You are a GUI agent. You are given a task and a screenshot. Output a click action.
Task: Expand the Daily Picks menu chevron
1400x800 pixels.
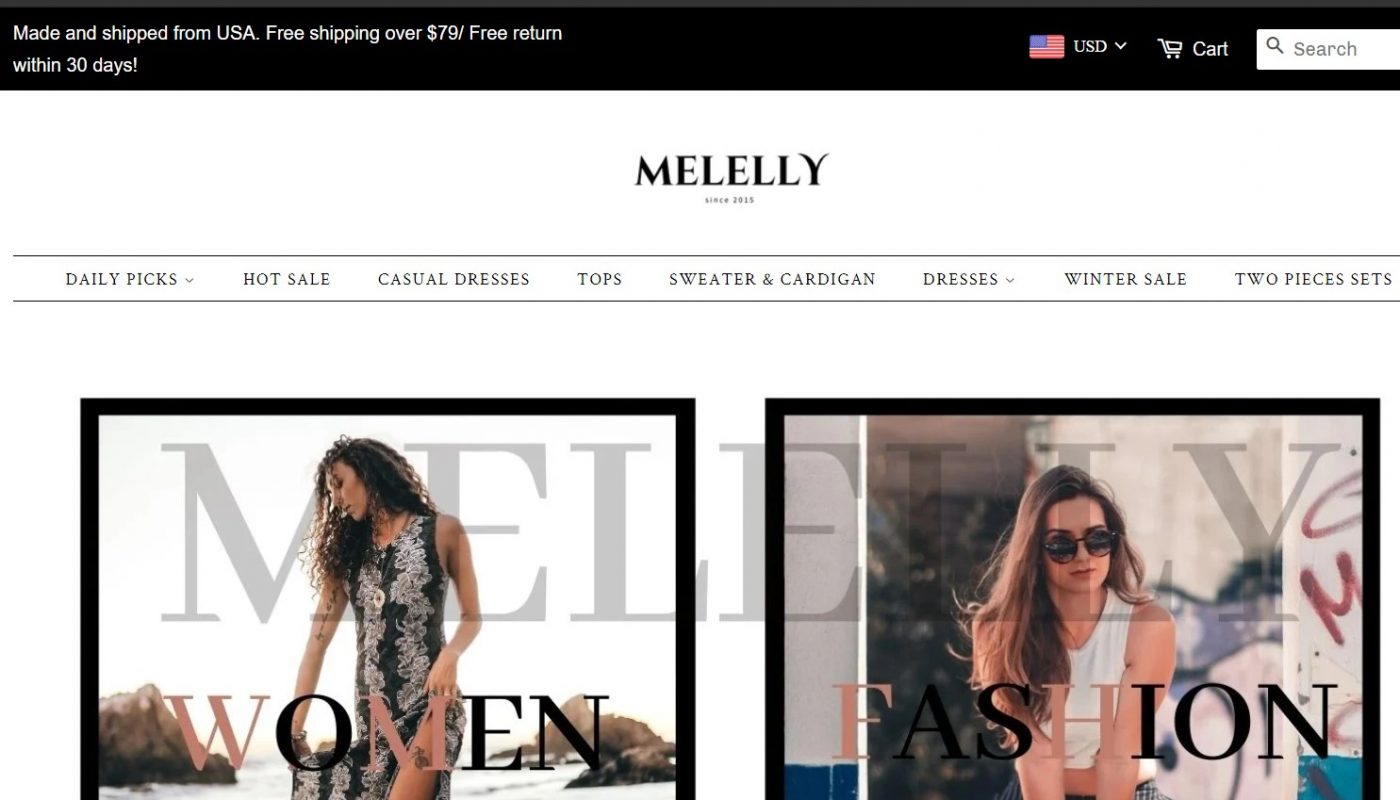189,281
